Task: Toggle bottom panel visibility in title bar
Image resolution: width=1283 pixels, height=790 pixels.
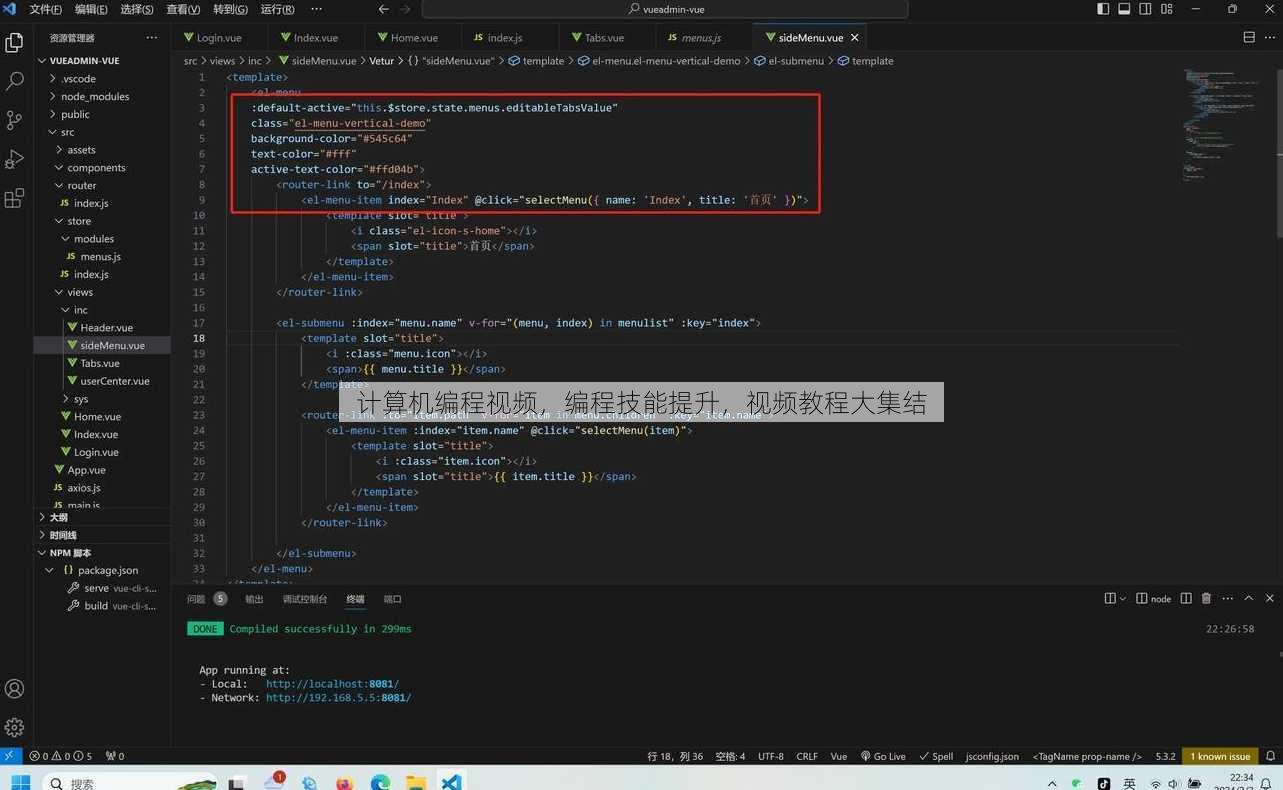Action: tap(1124, 9)
